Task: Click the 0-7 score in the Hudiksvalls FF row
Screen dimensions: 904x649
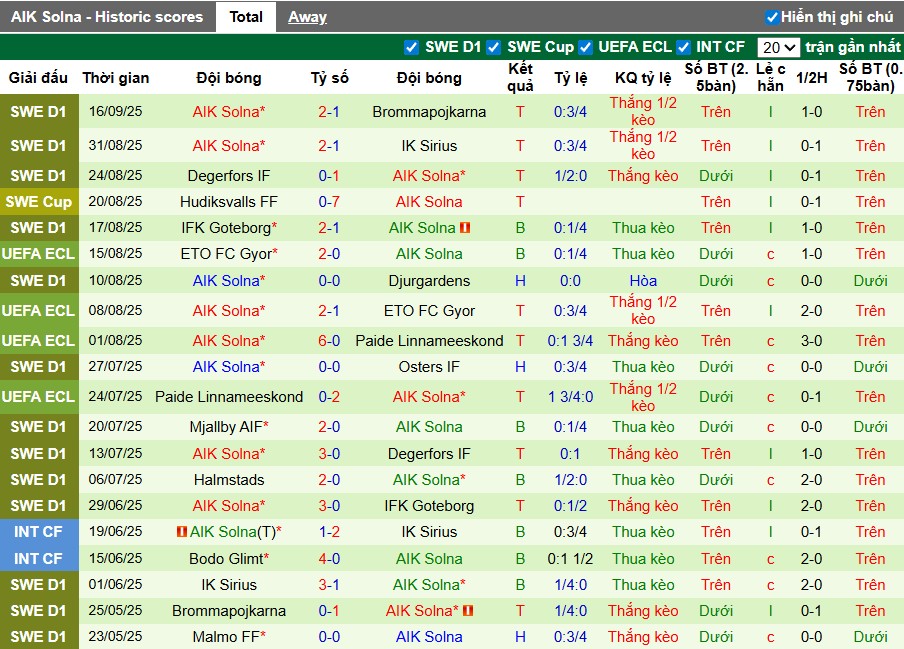Action: point(329,202)
